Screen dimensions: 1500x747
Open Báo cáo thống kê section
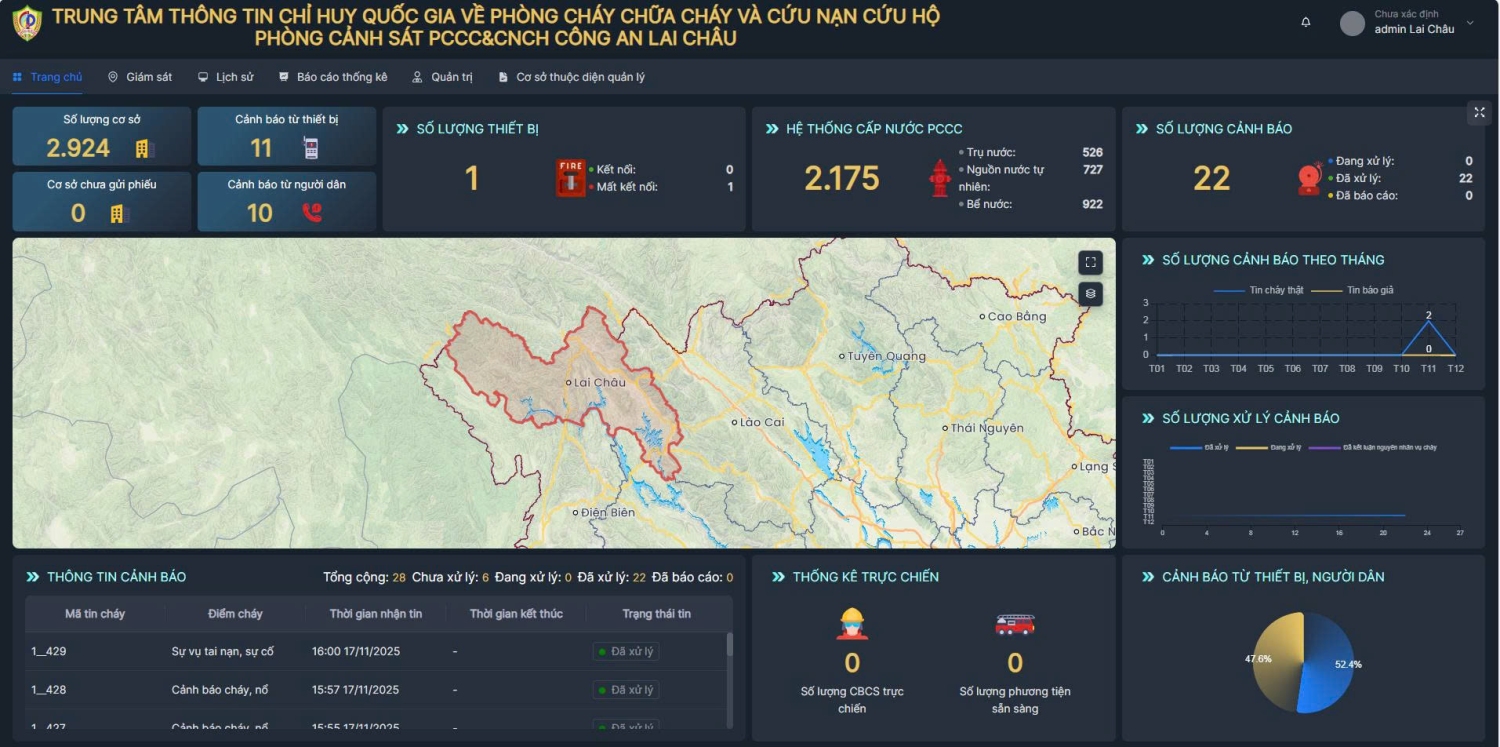click(x=332, y=77)
